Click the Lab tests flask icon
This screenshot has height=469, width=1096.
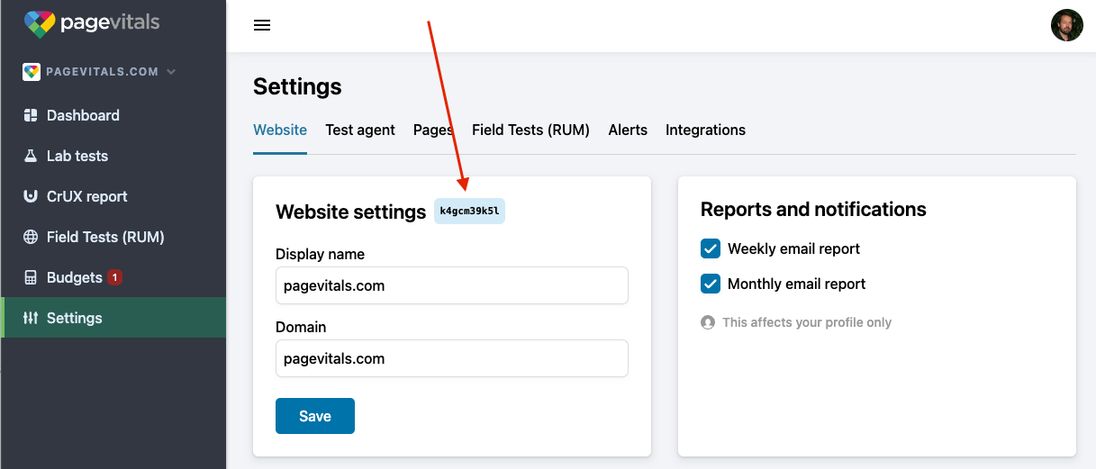coord(30,156)
